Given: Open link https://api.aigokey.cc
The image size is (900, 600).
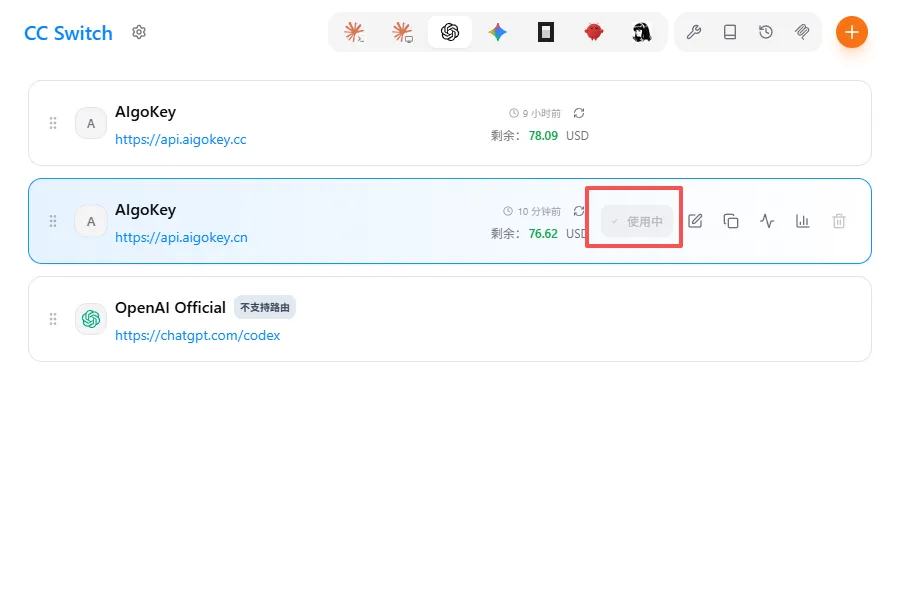Looking at the screenshot, I should pyautogui.click(x=181, y=140).
